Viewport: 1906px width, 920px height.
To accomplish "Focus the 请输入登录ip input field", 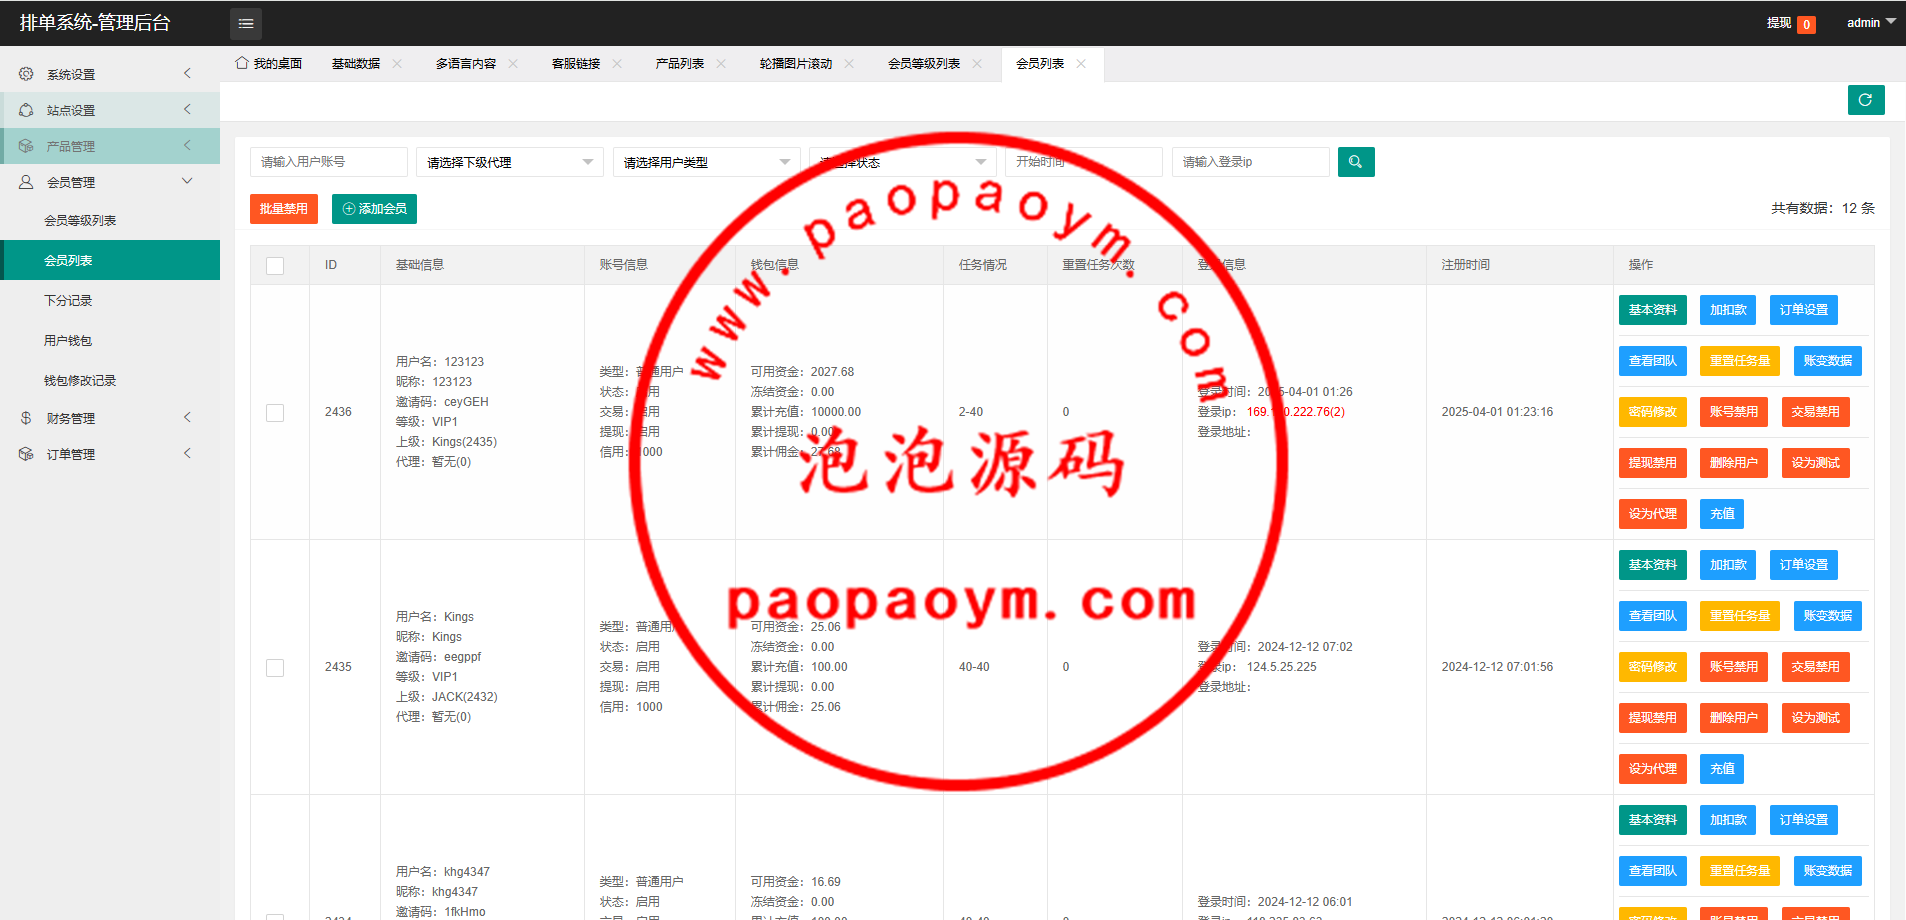I will 1251,162.
